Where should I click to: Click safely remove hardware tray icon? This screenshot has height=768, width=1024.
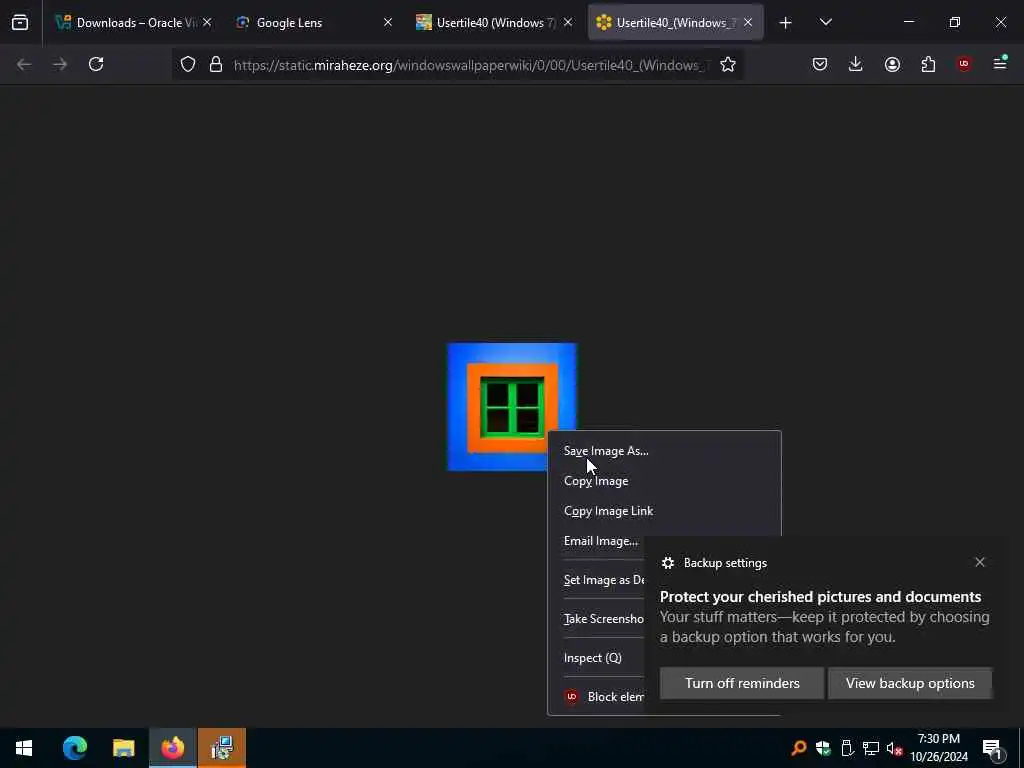pos(847,748)
